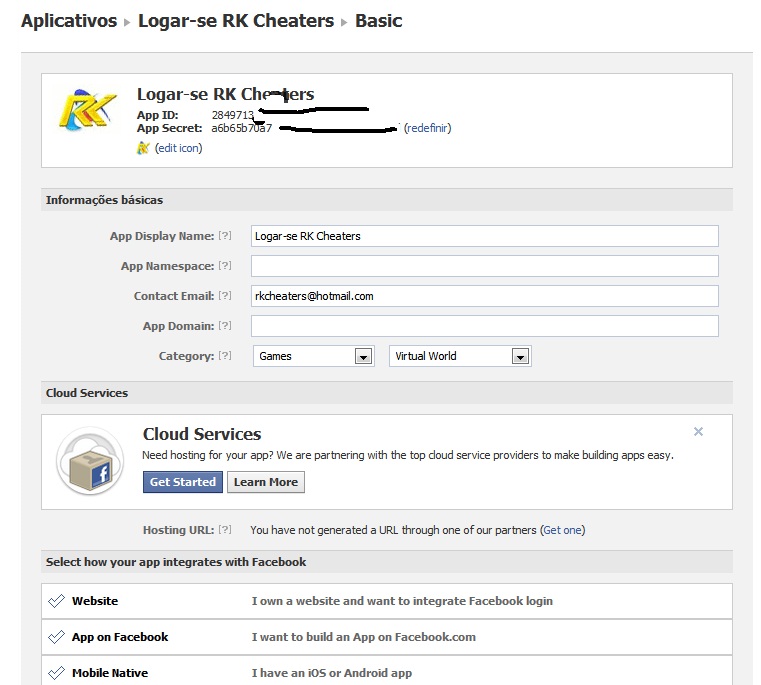Click the small RK icon beside edit icon
This screenshot has width=761, height=685.
tap(143, 148)
